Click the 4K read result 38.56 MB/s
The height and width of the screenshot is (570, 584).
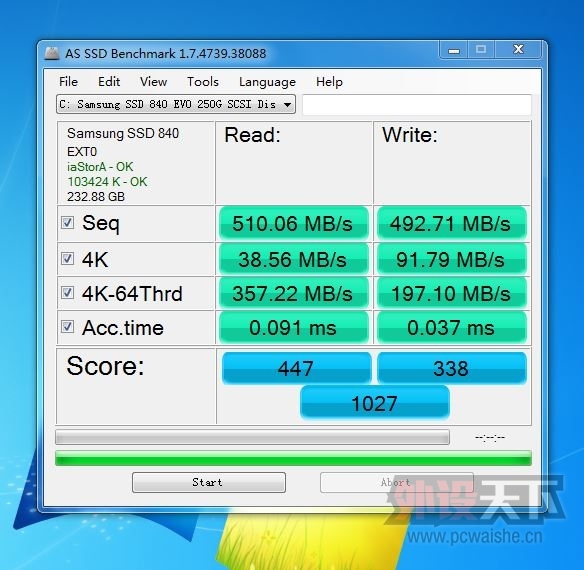tap(293, 259)
